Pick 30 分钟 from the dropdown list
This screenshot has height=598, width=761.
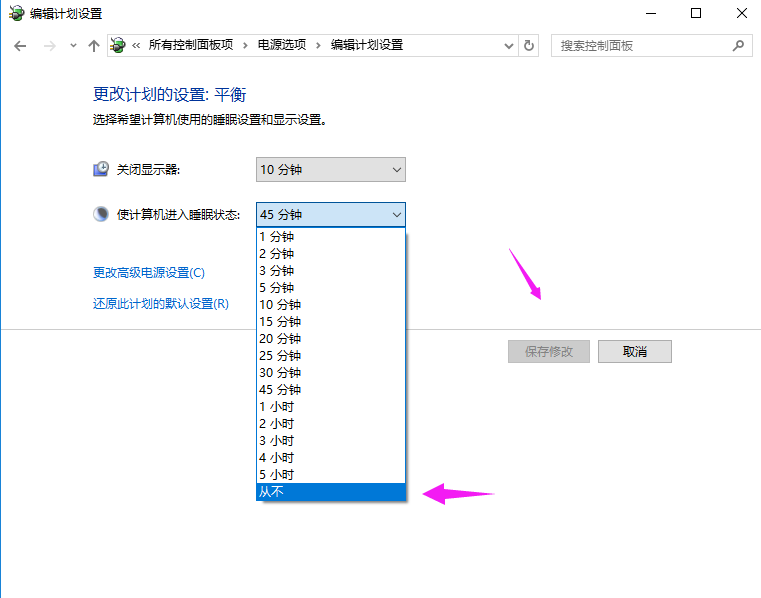click(331, 372)
